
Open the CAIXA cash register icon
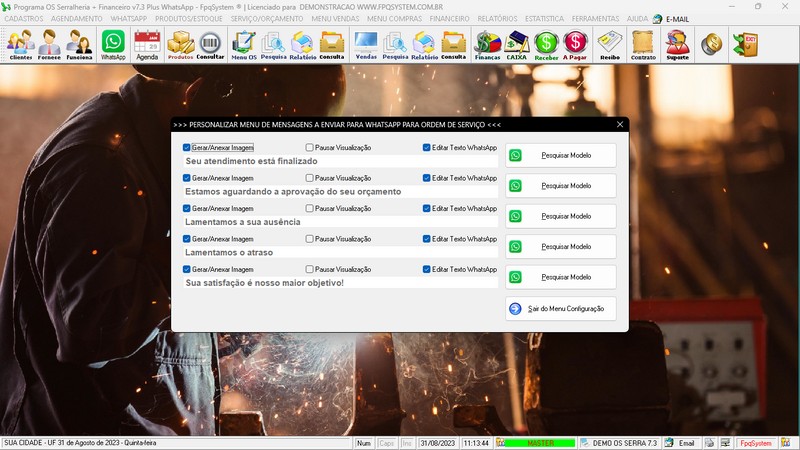pos(516,45)
